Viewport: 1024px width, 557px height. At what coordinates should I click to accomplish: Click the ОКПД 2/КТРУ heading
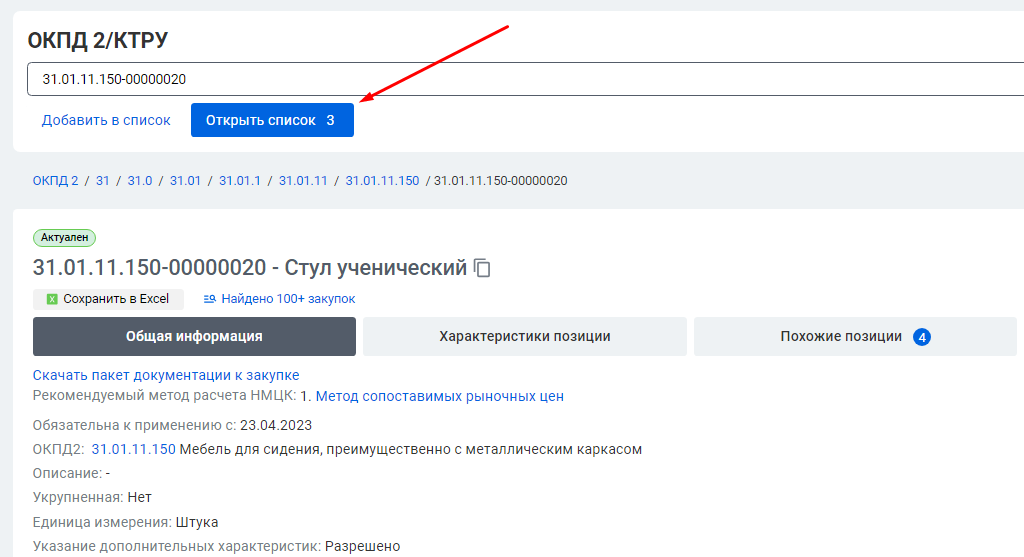click(x=97, y=40)
